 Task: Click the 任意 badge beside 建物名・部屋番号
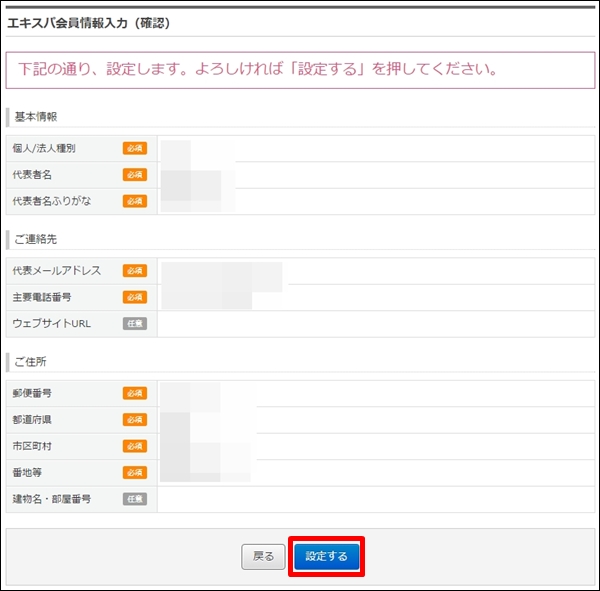(135, 499)
